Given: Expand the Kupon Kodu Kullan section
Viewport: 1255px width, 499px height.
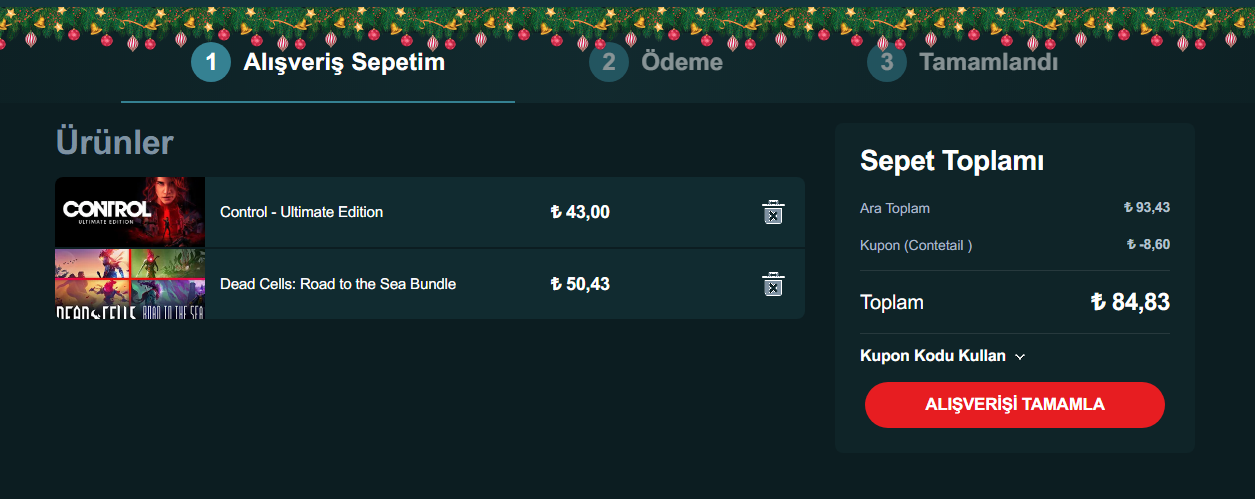Looking at the screenshot, I should [933, 356].
